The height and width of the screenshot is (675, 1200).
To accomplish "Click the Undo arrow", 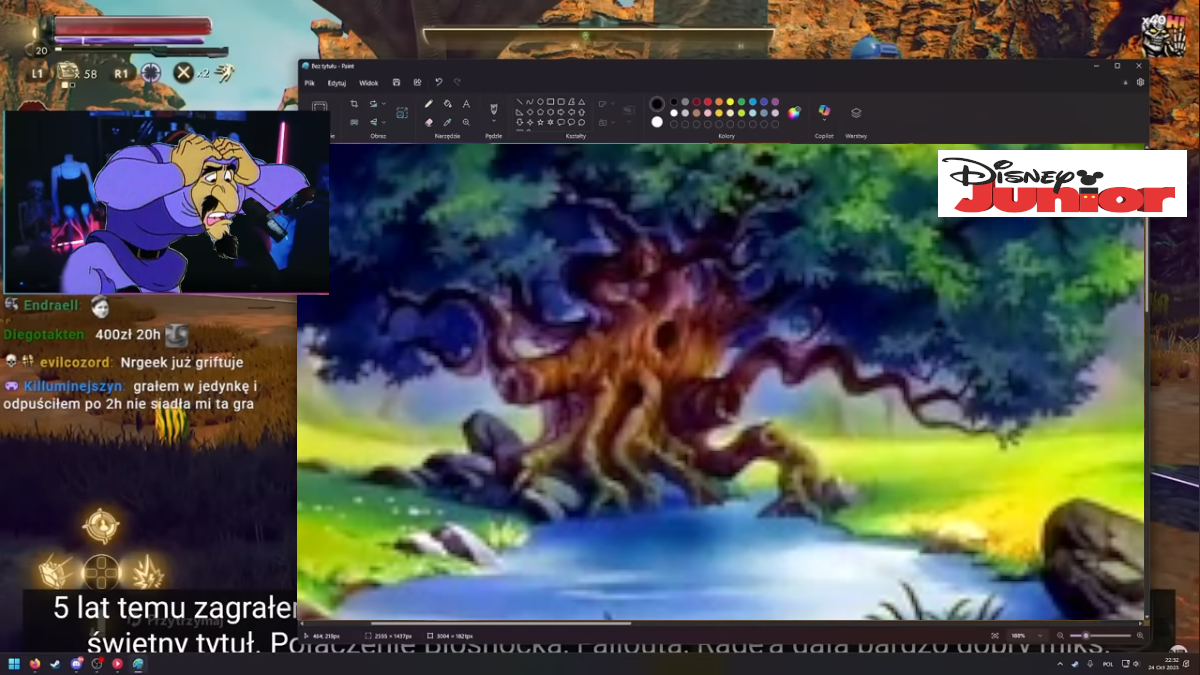I will click(438, 82).
